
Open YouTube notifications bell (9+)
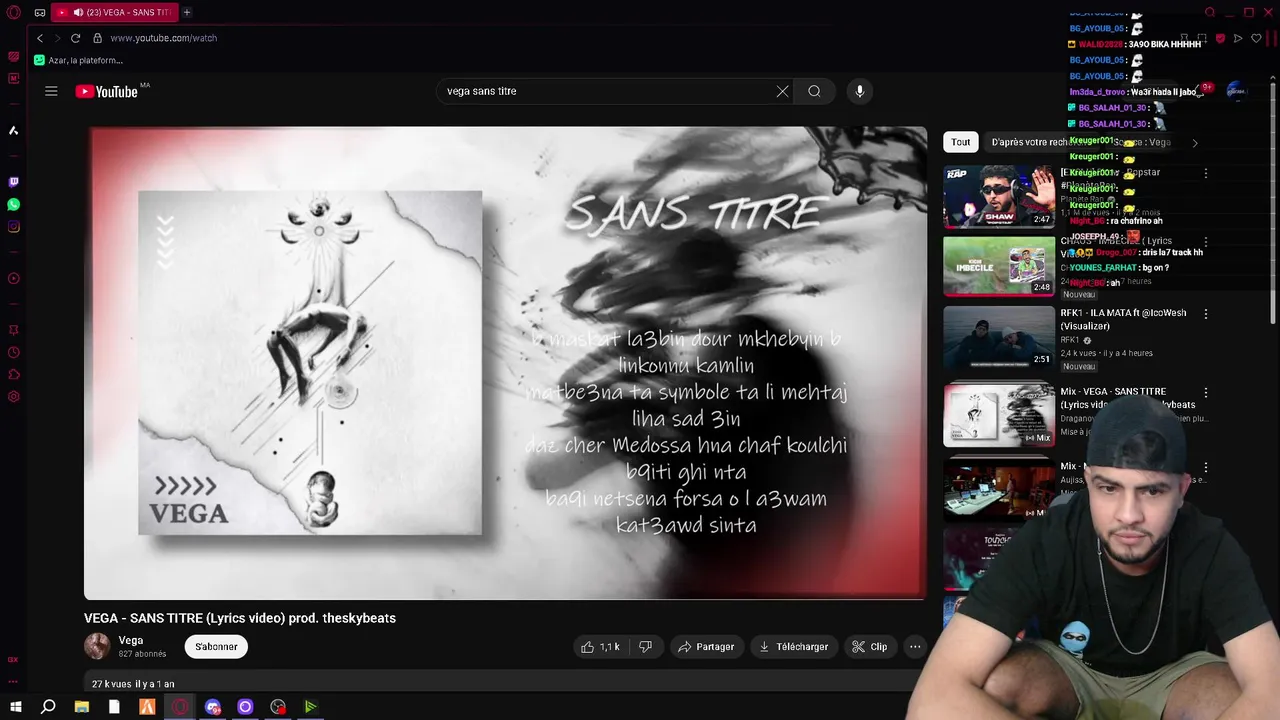pyautogui.click(x=1203, y=90)
